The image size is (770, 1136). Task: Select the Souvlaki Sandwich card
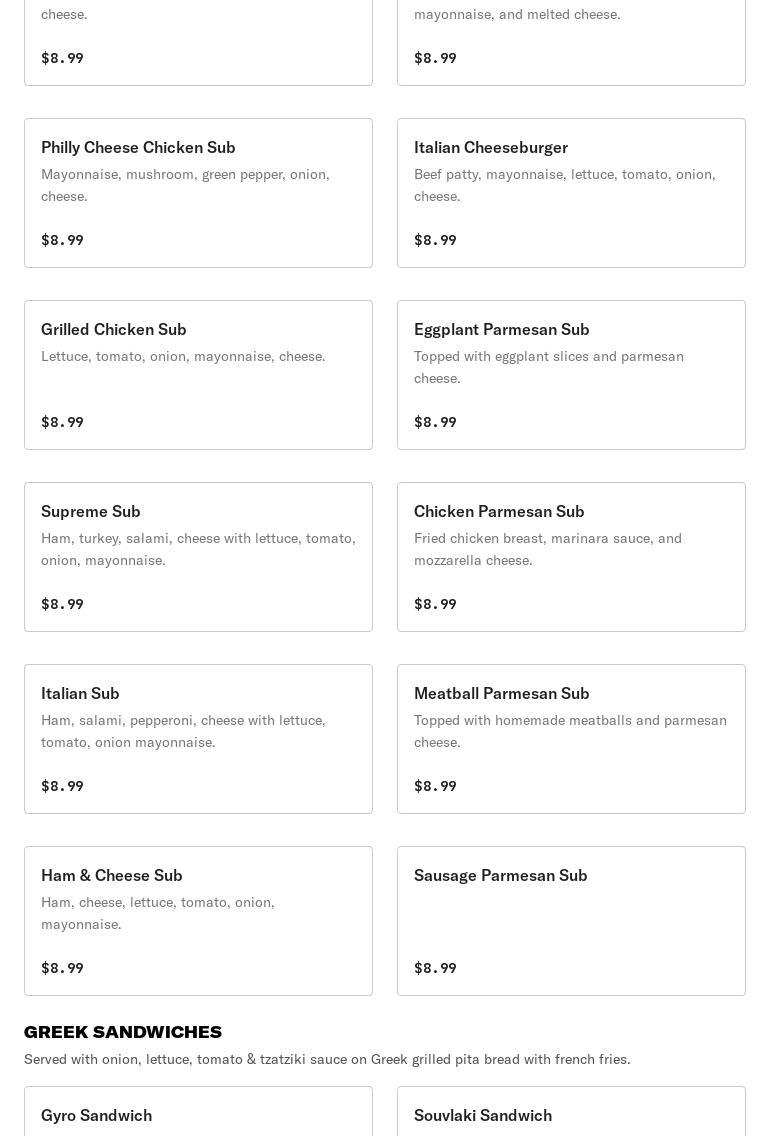571,1114
